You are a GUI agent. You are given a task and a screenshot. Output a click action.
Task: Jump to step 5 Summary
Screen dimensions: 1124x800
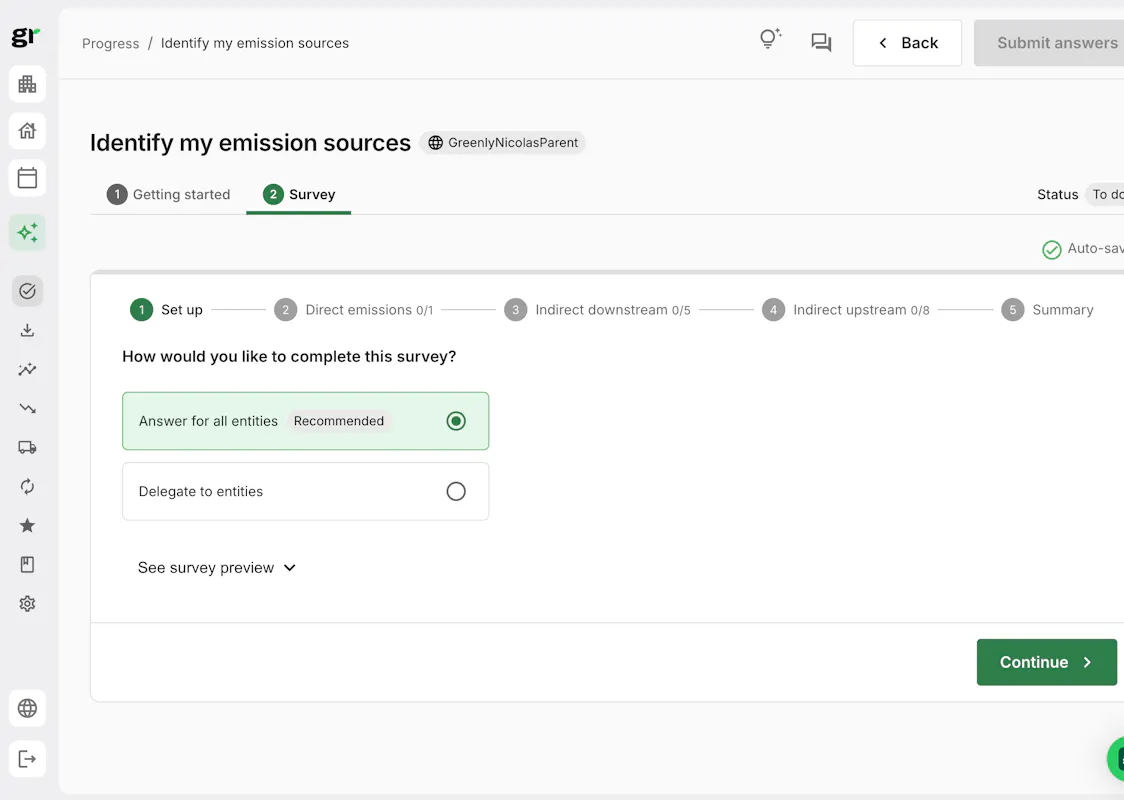click(1047, 310)
